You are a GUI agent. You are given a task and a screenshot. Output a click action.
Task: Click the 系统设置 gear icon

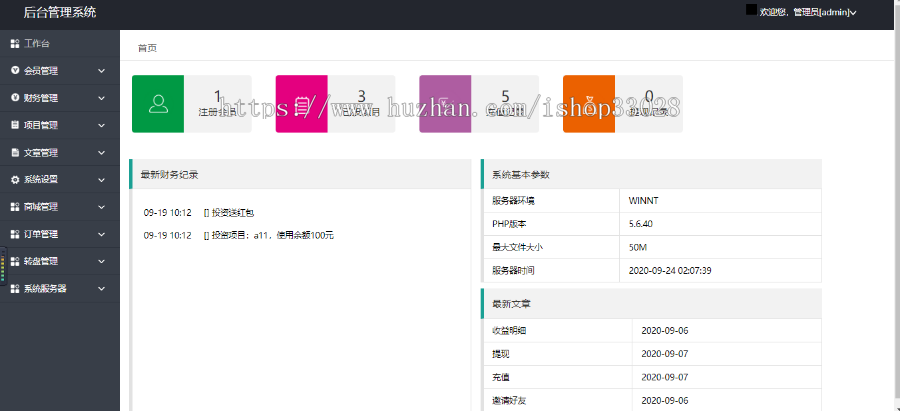(14, 180)
